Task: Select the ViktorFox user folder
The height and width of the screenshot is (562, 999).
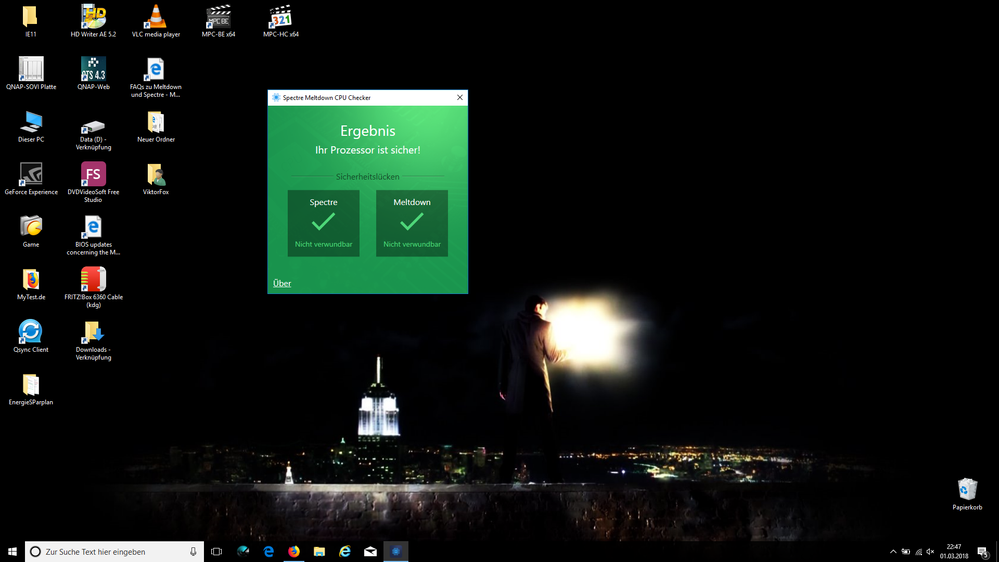Action: [x=155, y=178]
